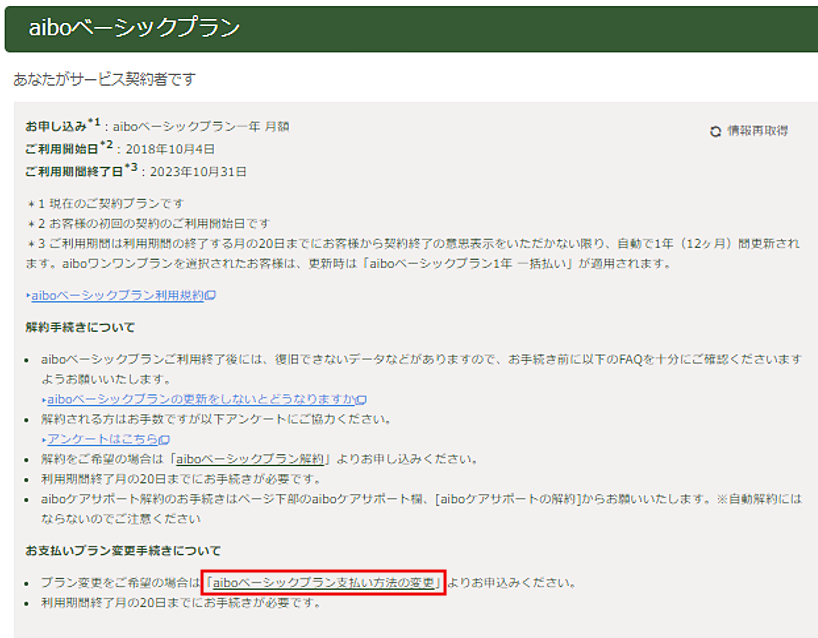Open the aiboベーシックプラン利用規約 link
818x638 pixels.
click(117, 295)
